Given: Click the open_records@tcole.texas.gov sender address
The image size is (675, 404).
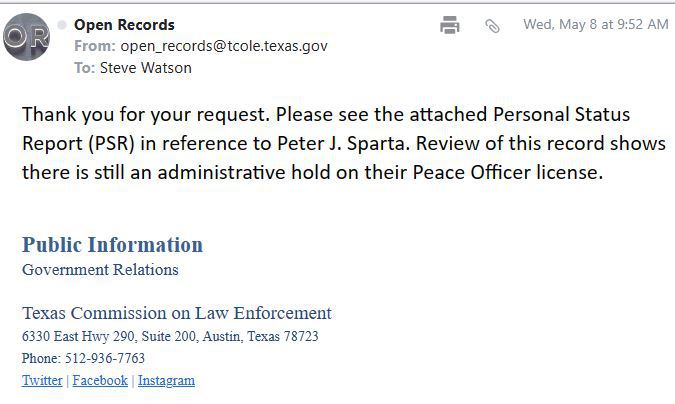Looking at the screenshot, I should click(224, 46).
